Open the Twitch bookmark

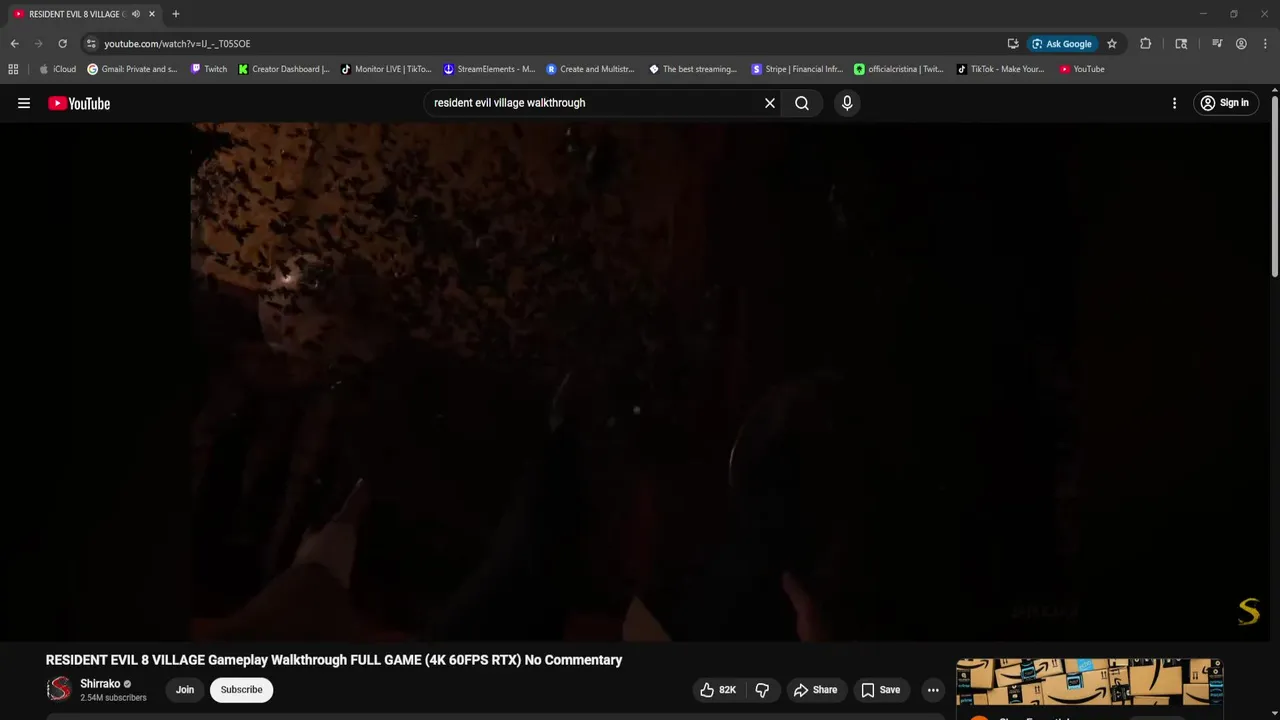coord(209,69)
